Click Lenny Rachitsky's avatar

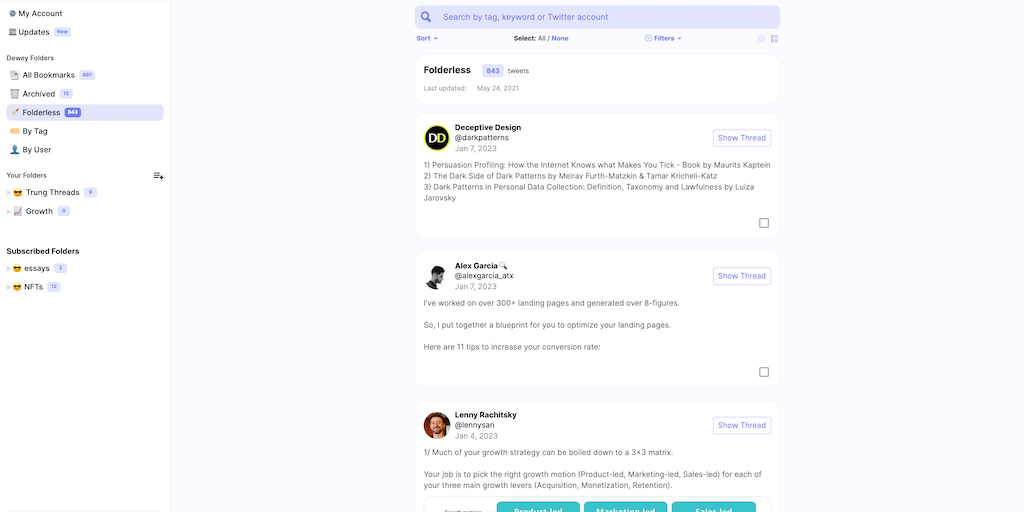436,425
